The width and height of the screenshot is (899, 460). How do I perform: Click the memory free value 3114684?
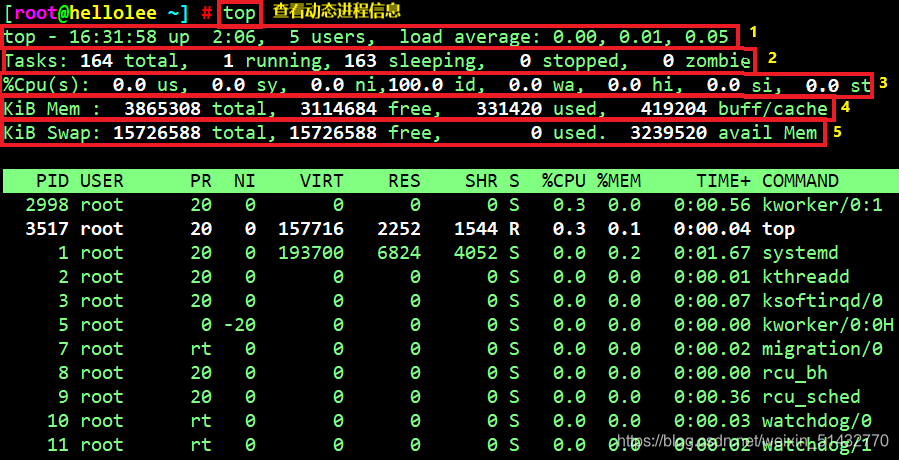(338, 109)
